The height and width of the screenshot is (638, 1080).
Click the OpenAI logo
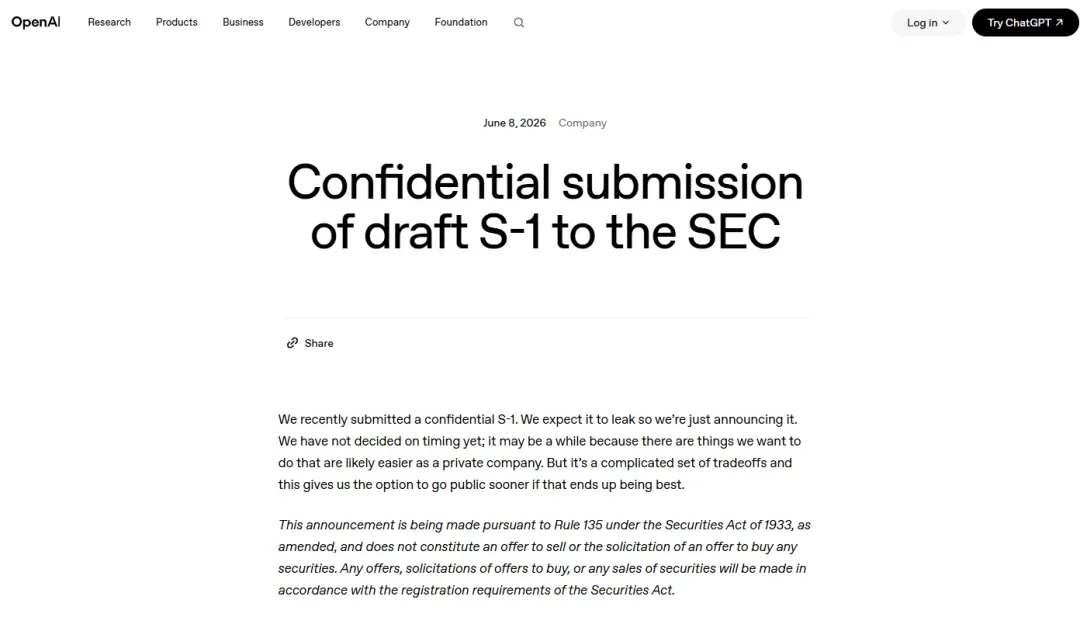[36, 22]
